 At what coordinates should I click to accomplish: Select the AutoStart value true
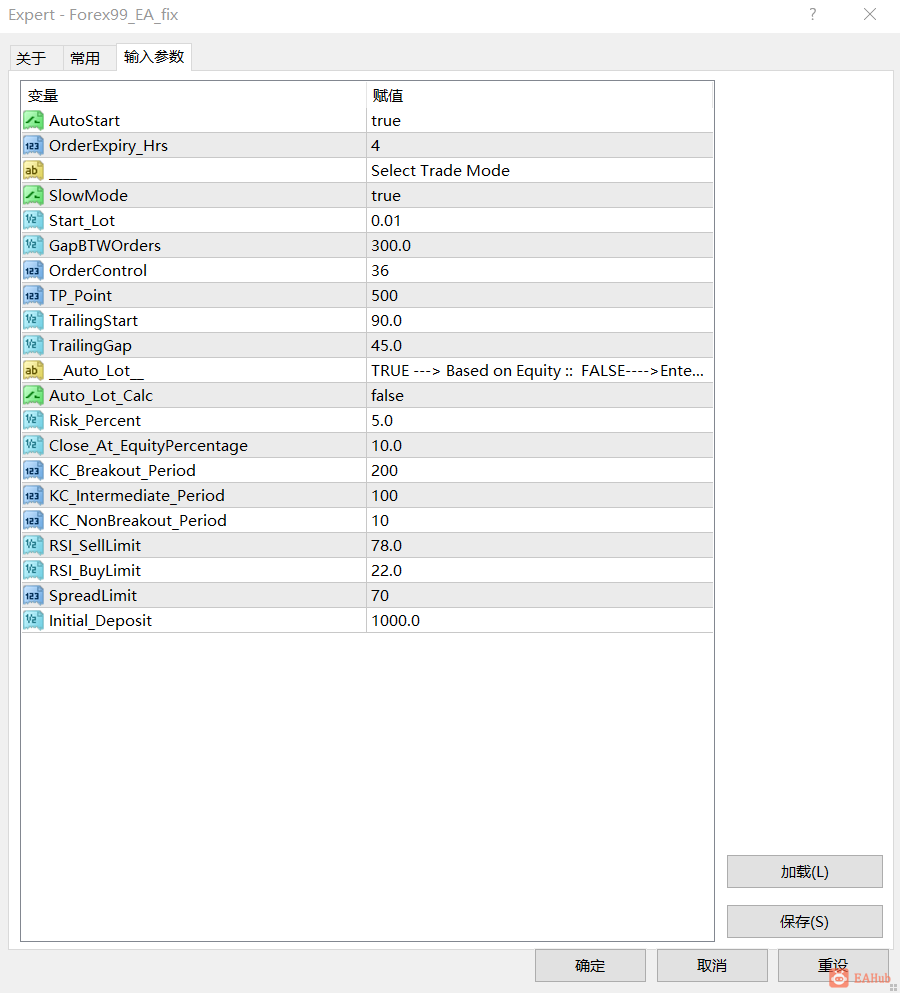coord(540,120)
